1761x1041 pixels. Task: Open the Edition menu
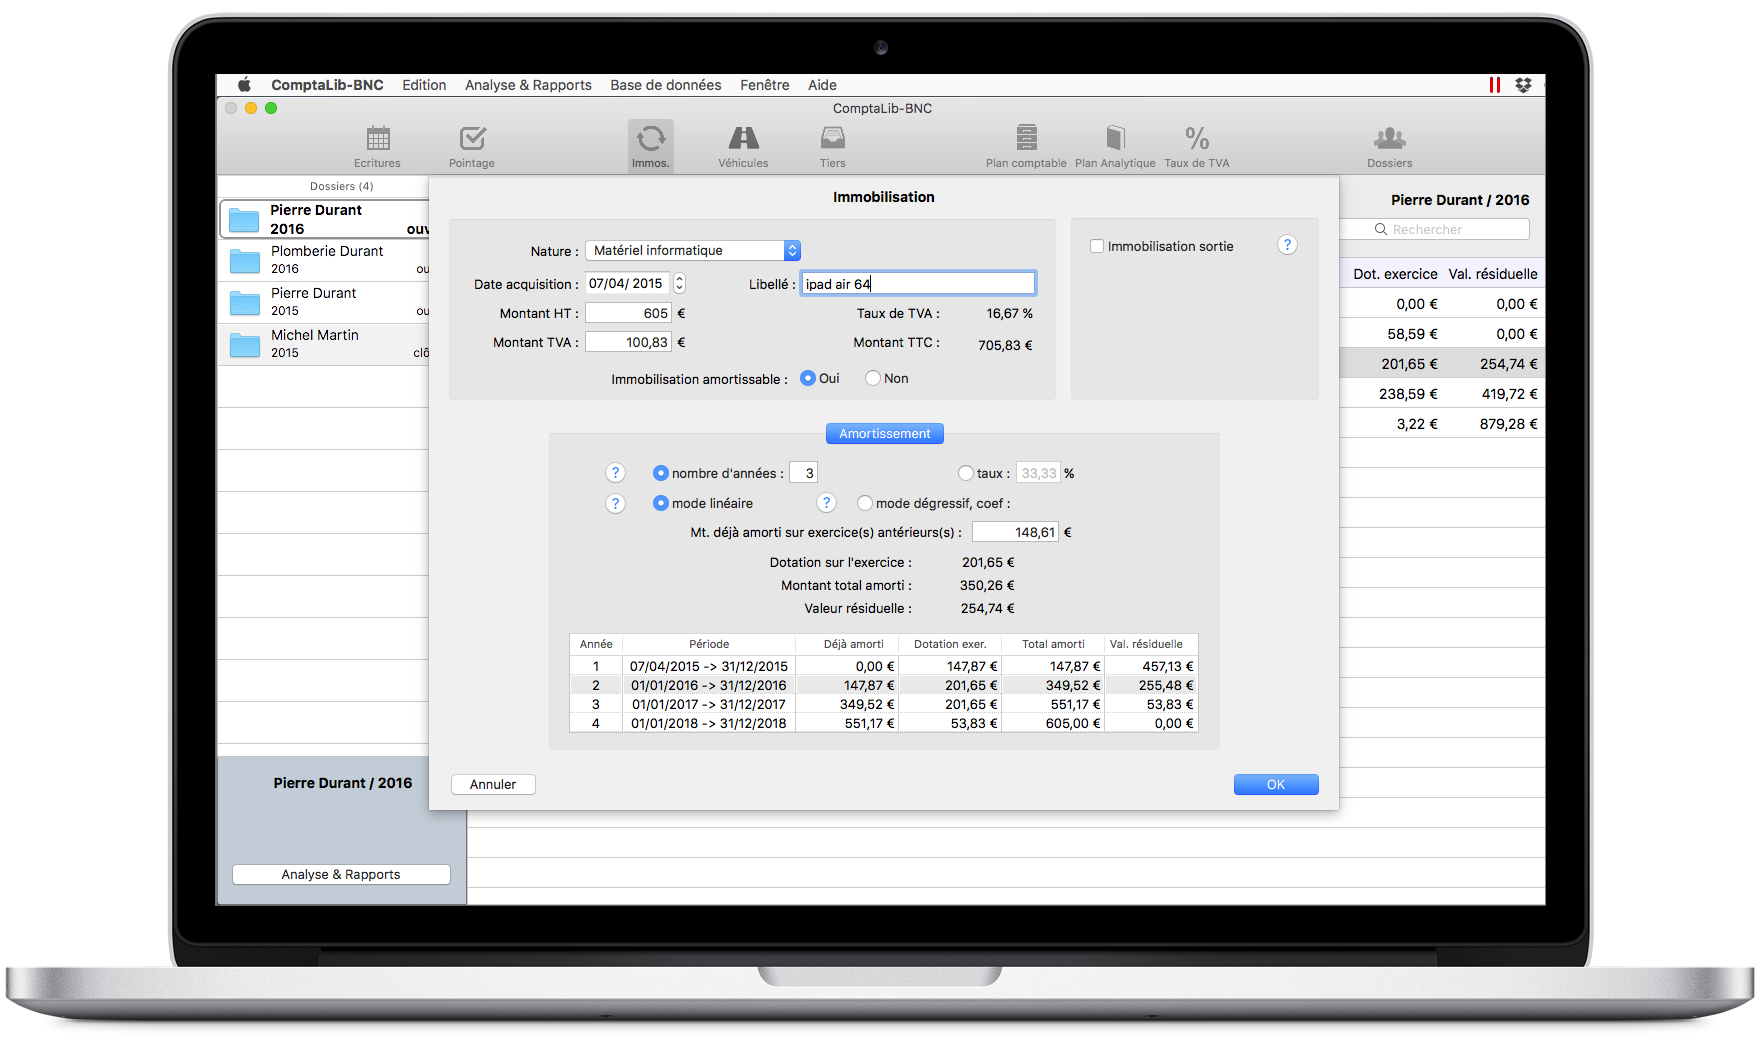click(x=424, y=85)
